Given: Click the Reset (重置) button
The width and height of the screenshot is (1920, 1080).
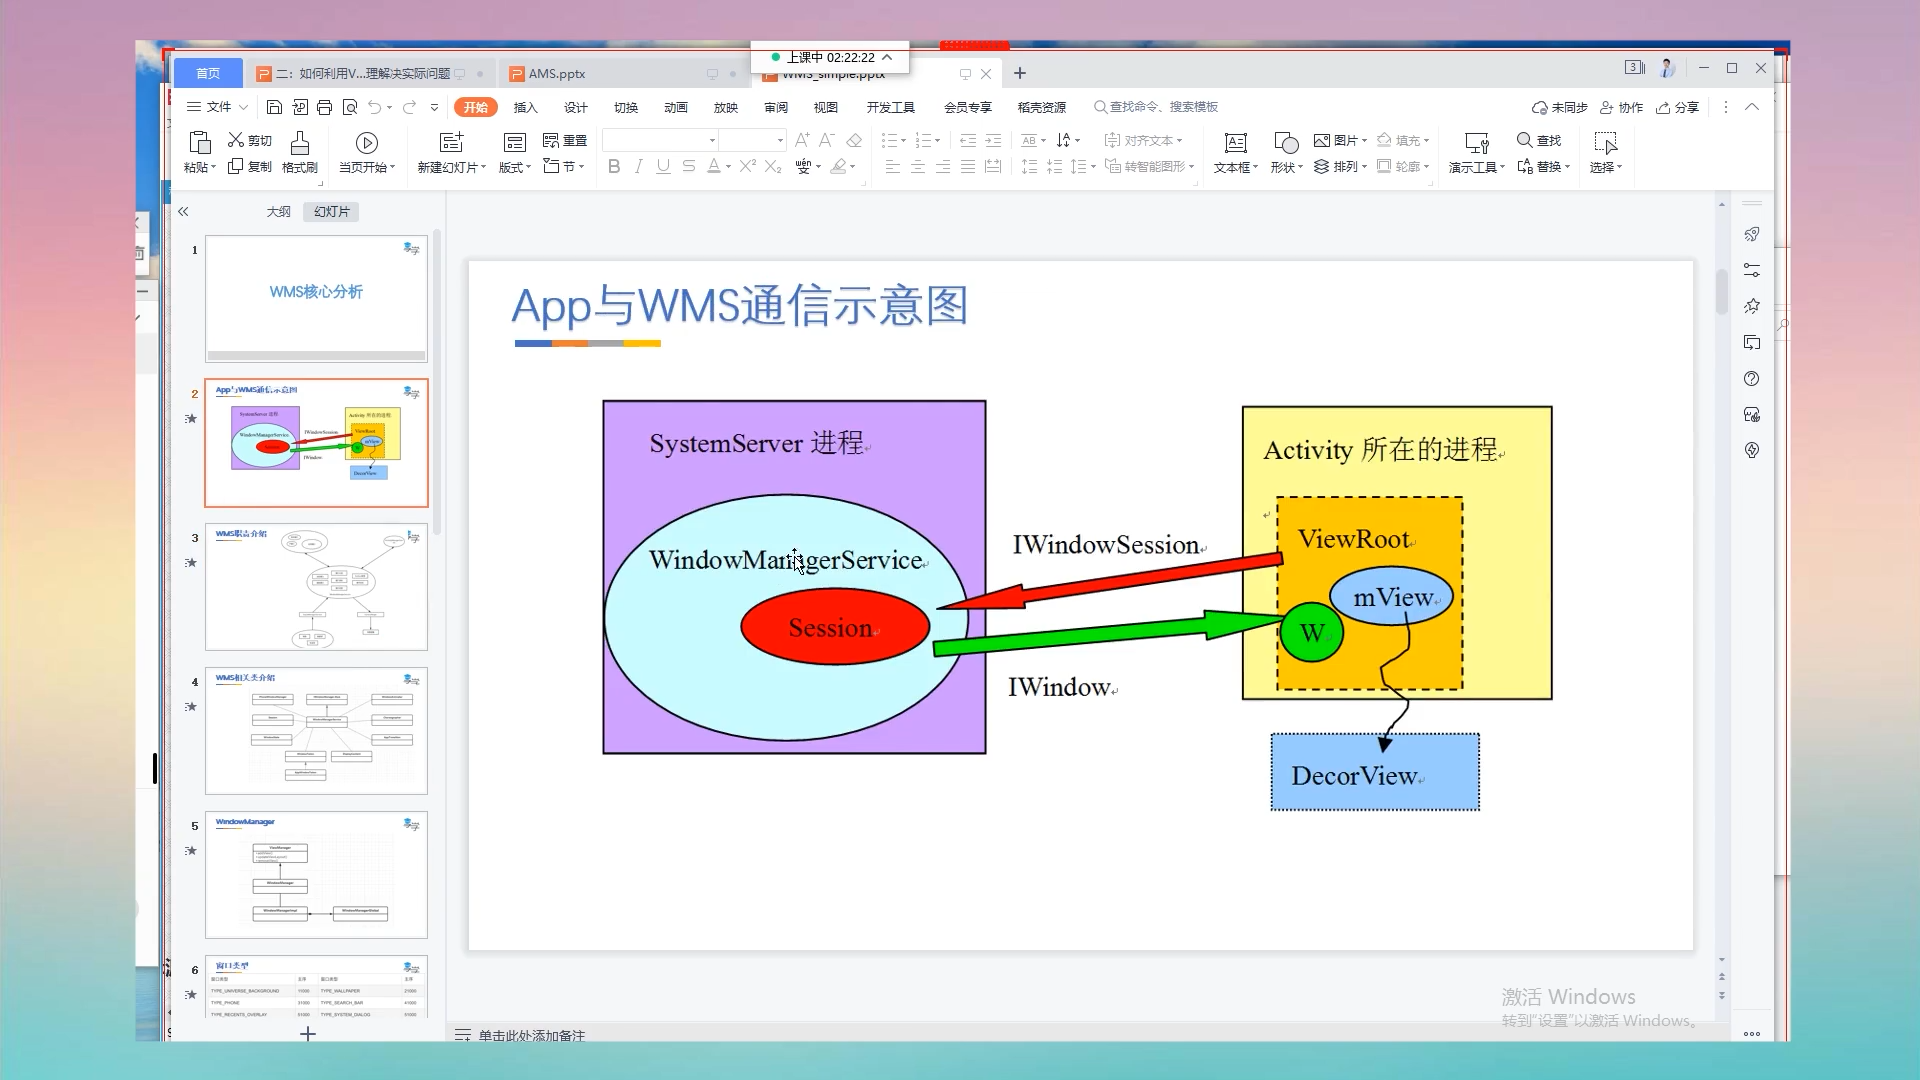Looking at the screenshot, I should pos(565,141).
